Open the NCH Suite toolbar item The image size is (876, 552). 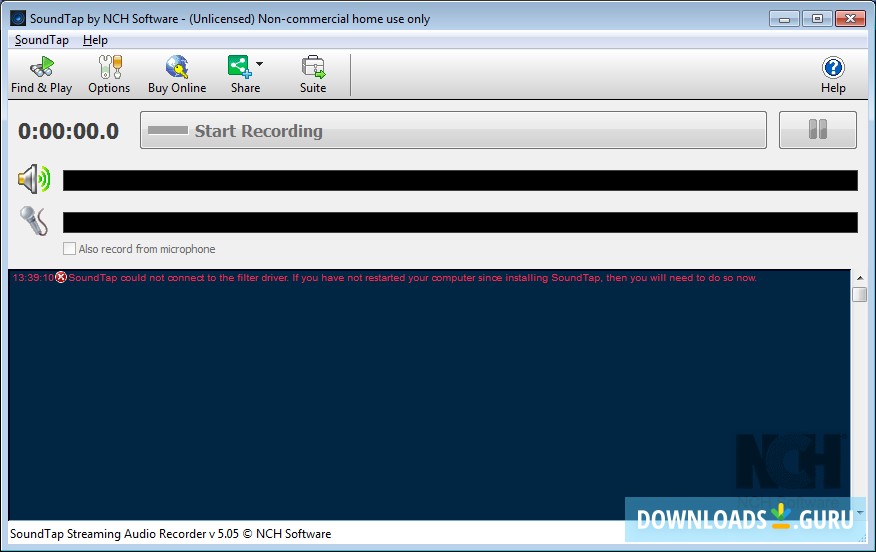[x=313, y=75]
